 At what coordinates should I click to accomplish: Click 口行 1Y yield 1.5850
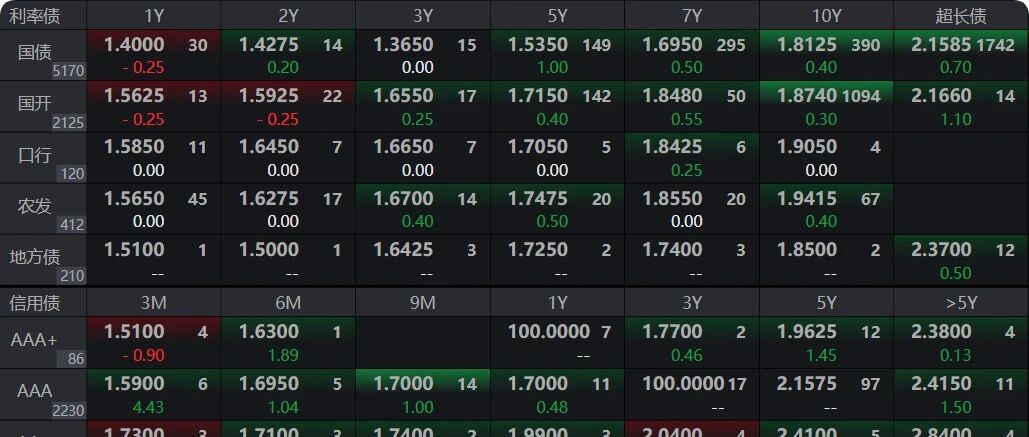point(135,146)
